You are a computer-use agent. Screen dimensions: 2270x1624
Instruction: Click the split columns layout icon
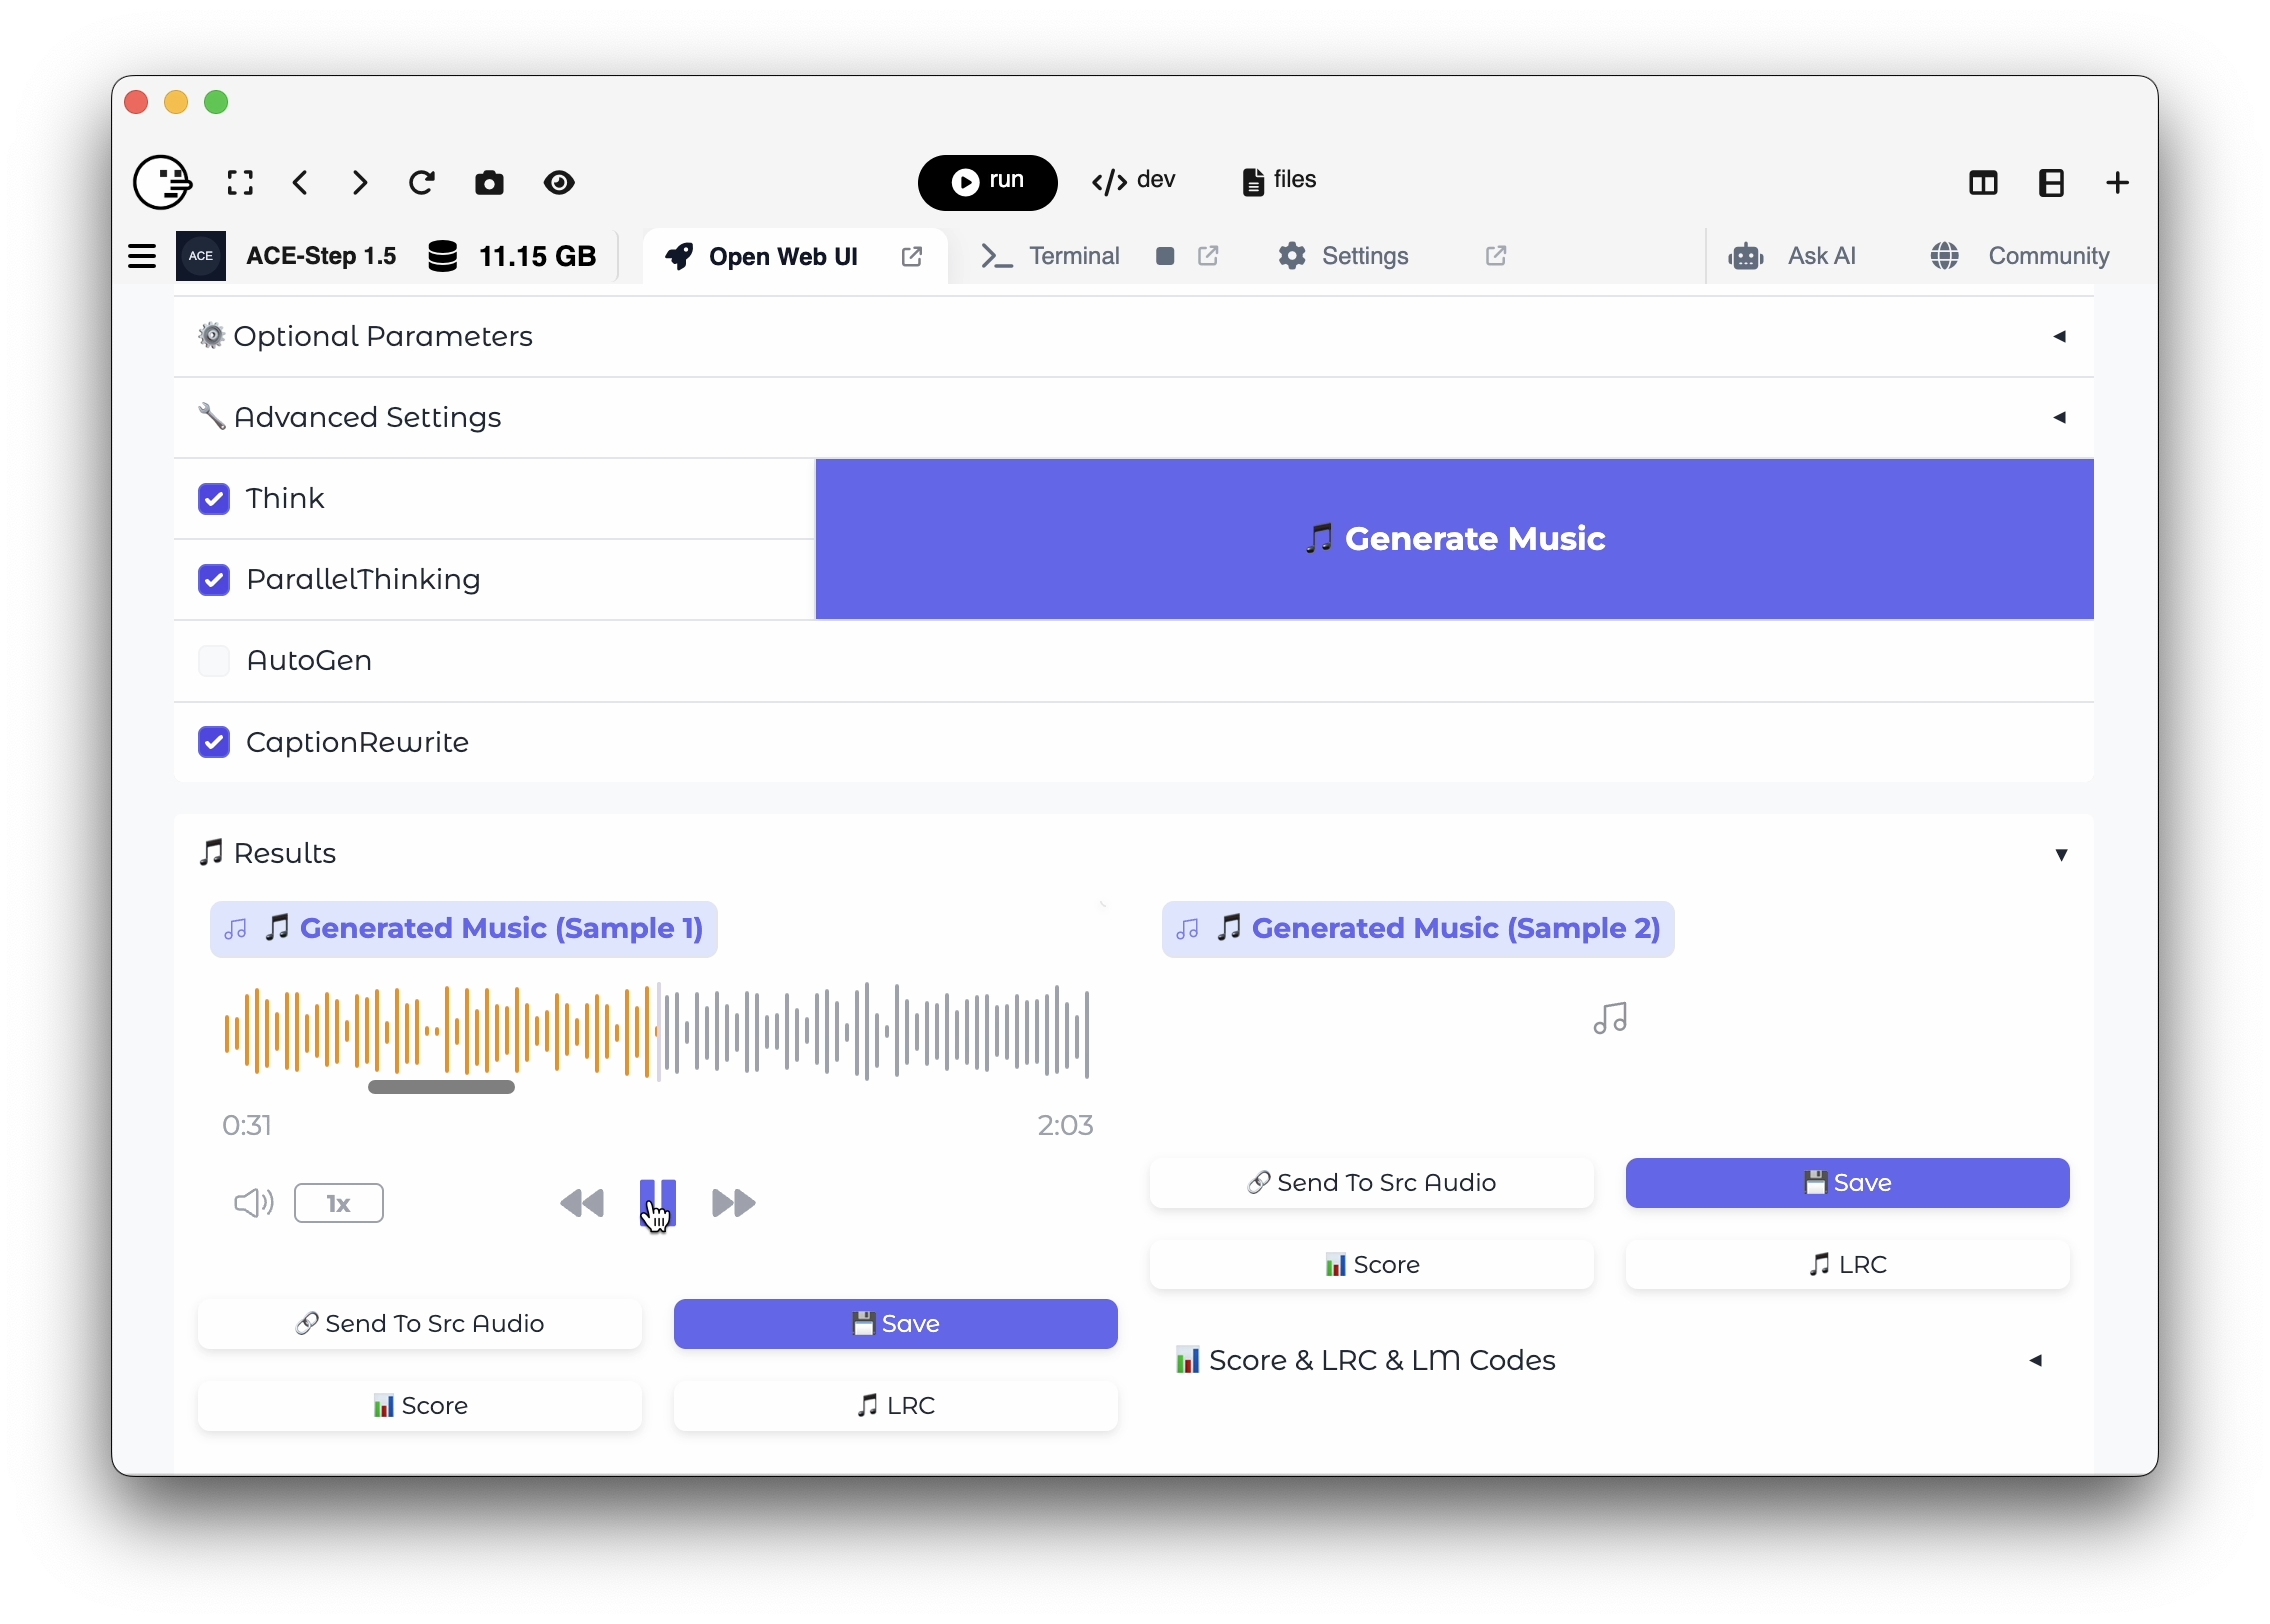(1983, 183)
